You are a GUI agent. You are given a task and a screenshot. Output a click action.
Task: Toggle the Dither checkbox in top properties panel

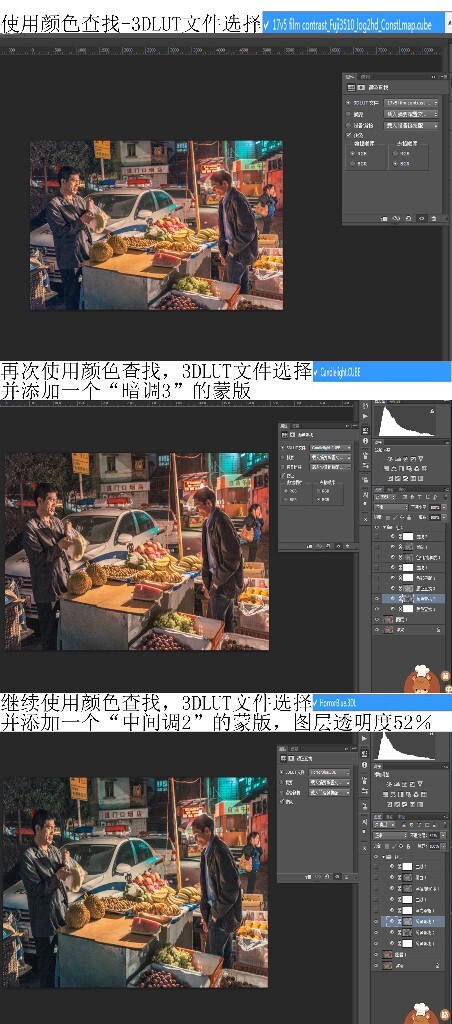click(x=347, y=135)
